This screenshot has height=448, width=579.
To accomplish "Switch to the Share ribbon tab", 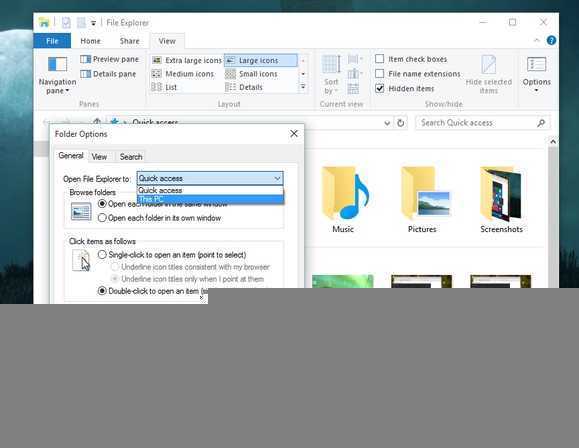I will coord(129,41).
